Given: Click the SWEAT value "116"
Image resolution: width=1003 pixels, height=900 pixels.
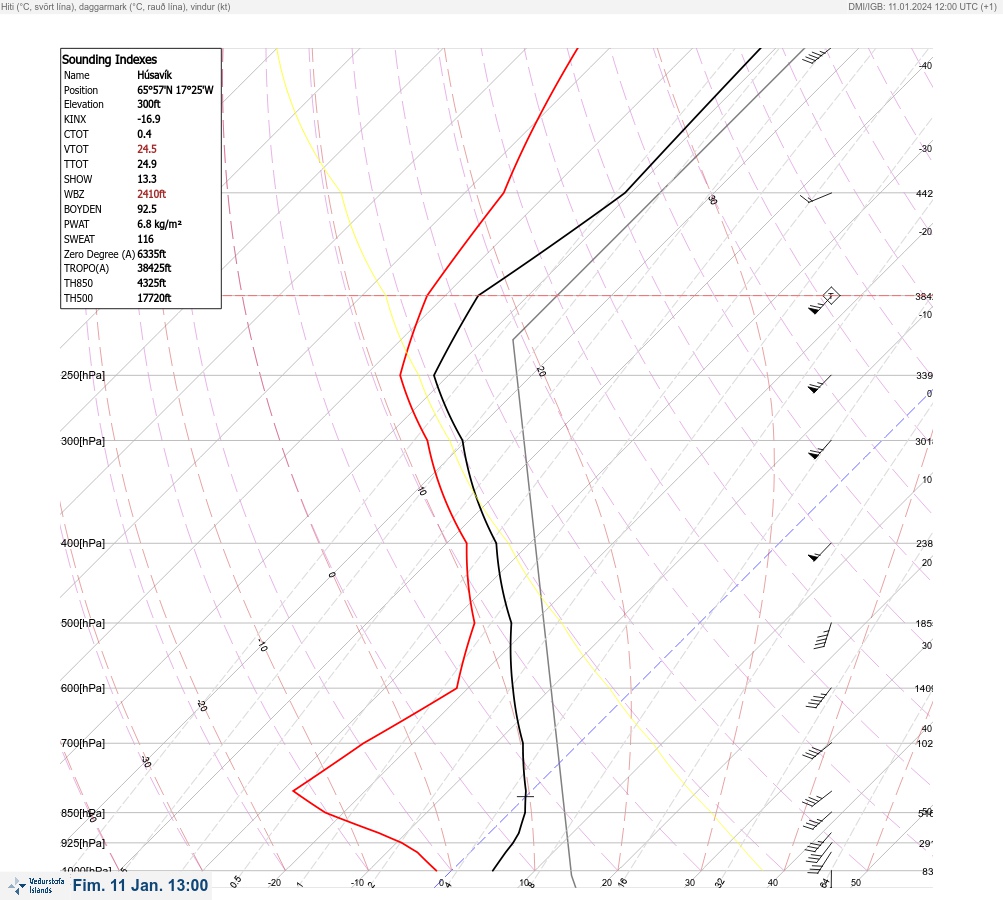Looking at the screenshot, I should (145, 239).
